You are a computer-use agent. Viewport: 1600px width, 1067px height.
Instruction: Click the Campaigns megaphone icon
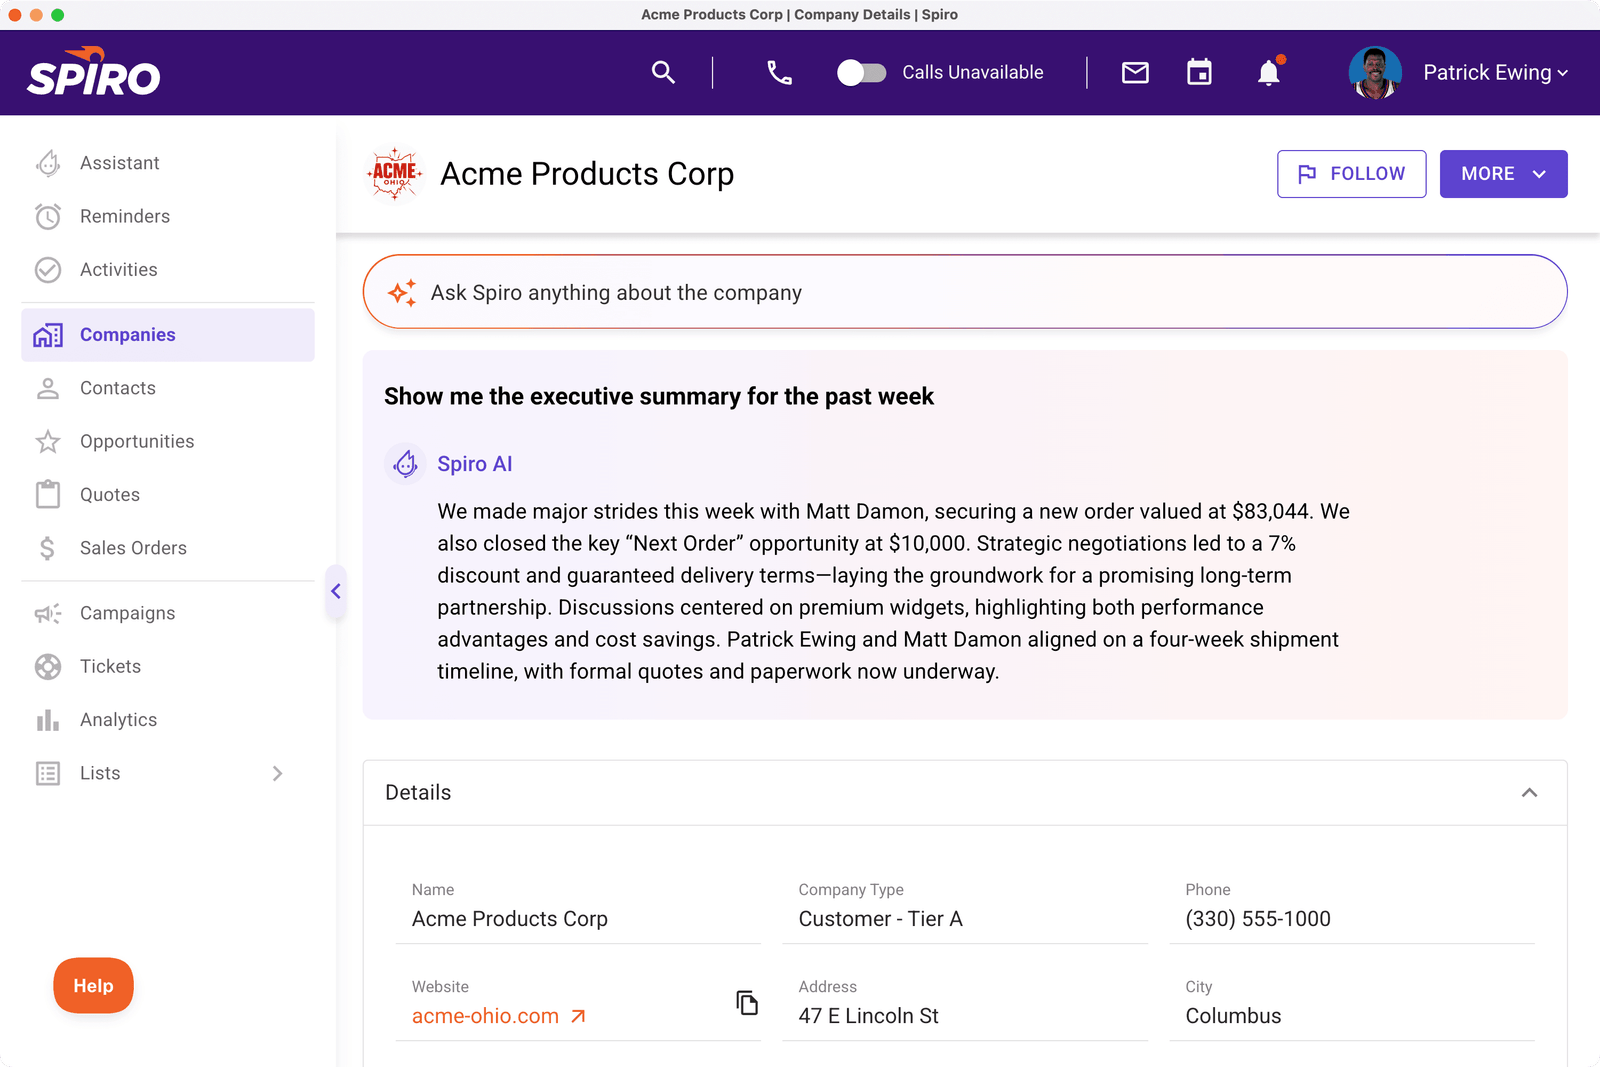[x=48, y=613]
